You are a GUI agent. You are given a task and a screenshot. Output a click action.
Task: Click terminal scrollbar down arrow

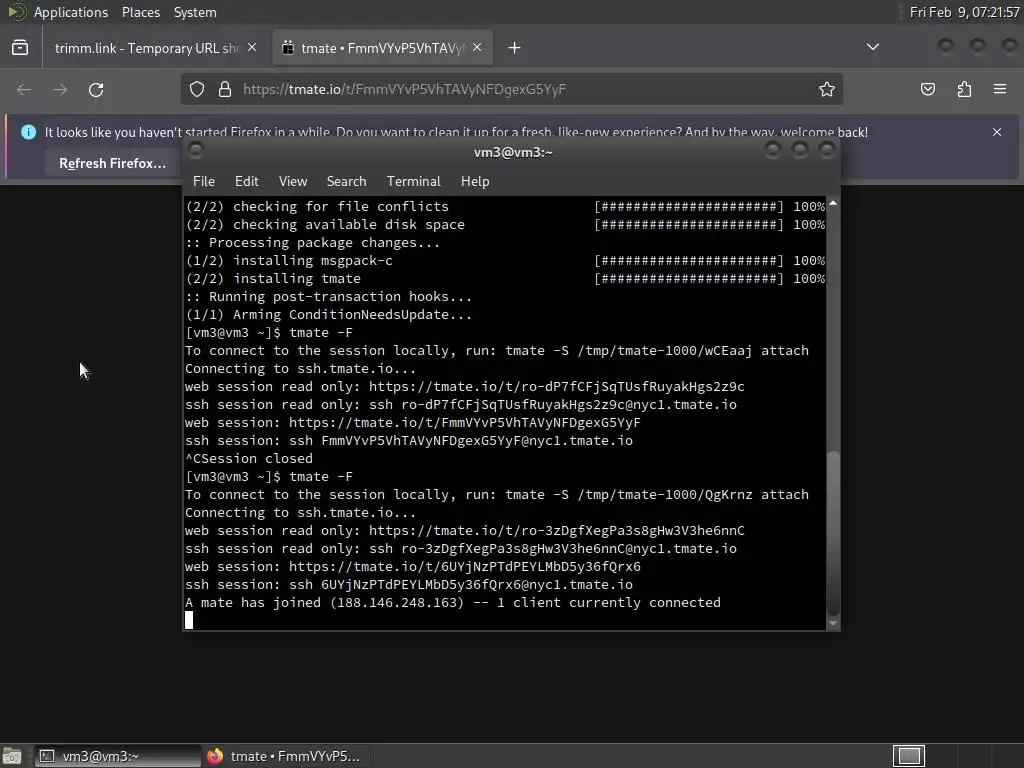pos(833,624)
